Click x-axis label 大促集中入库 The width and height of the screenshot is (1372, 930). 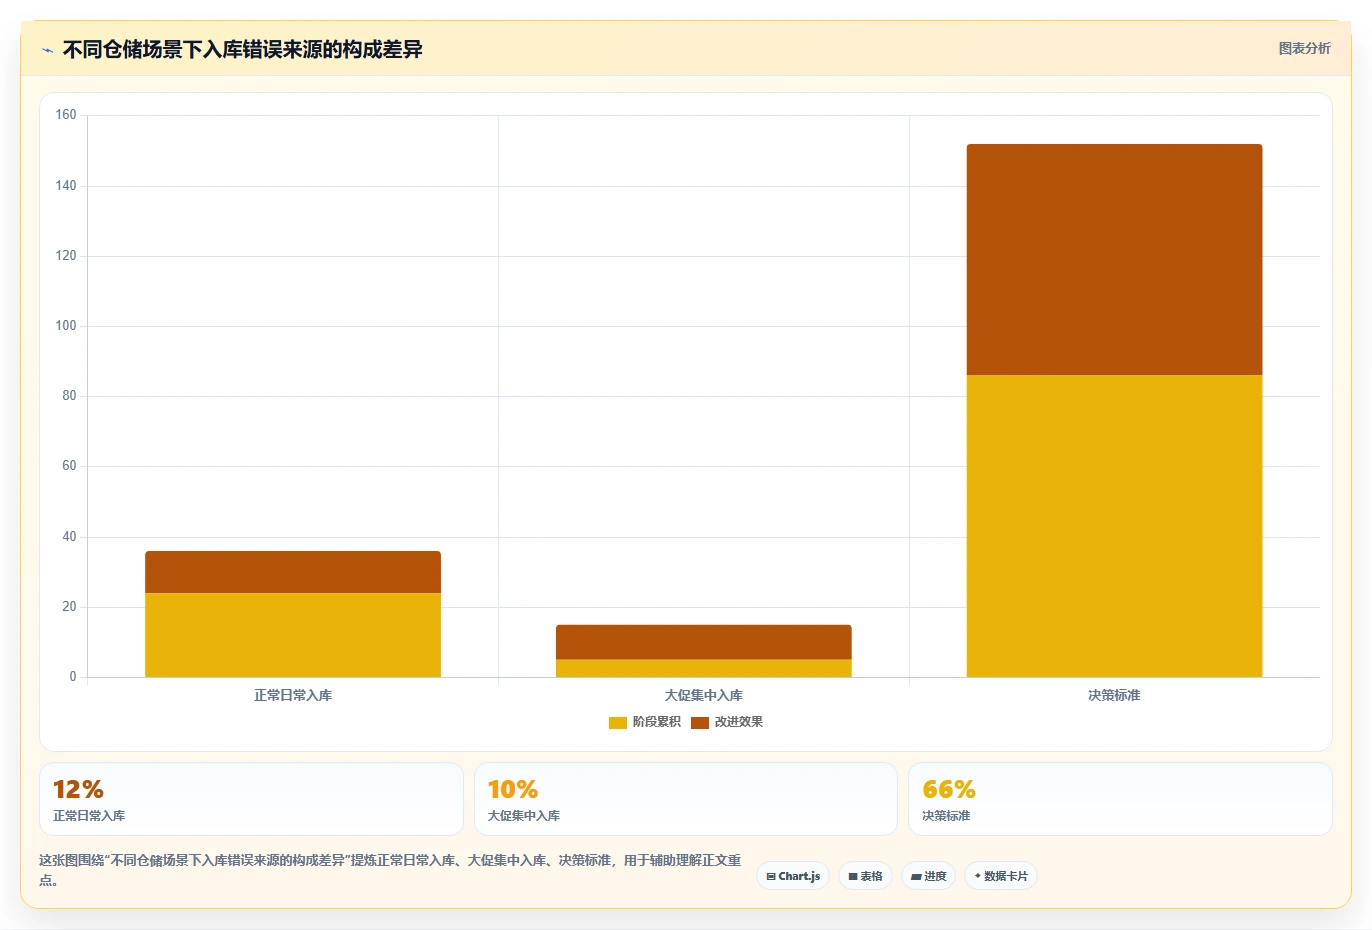(704, 695)
